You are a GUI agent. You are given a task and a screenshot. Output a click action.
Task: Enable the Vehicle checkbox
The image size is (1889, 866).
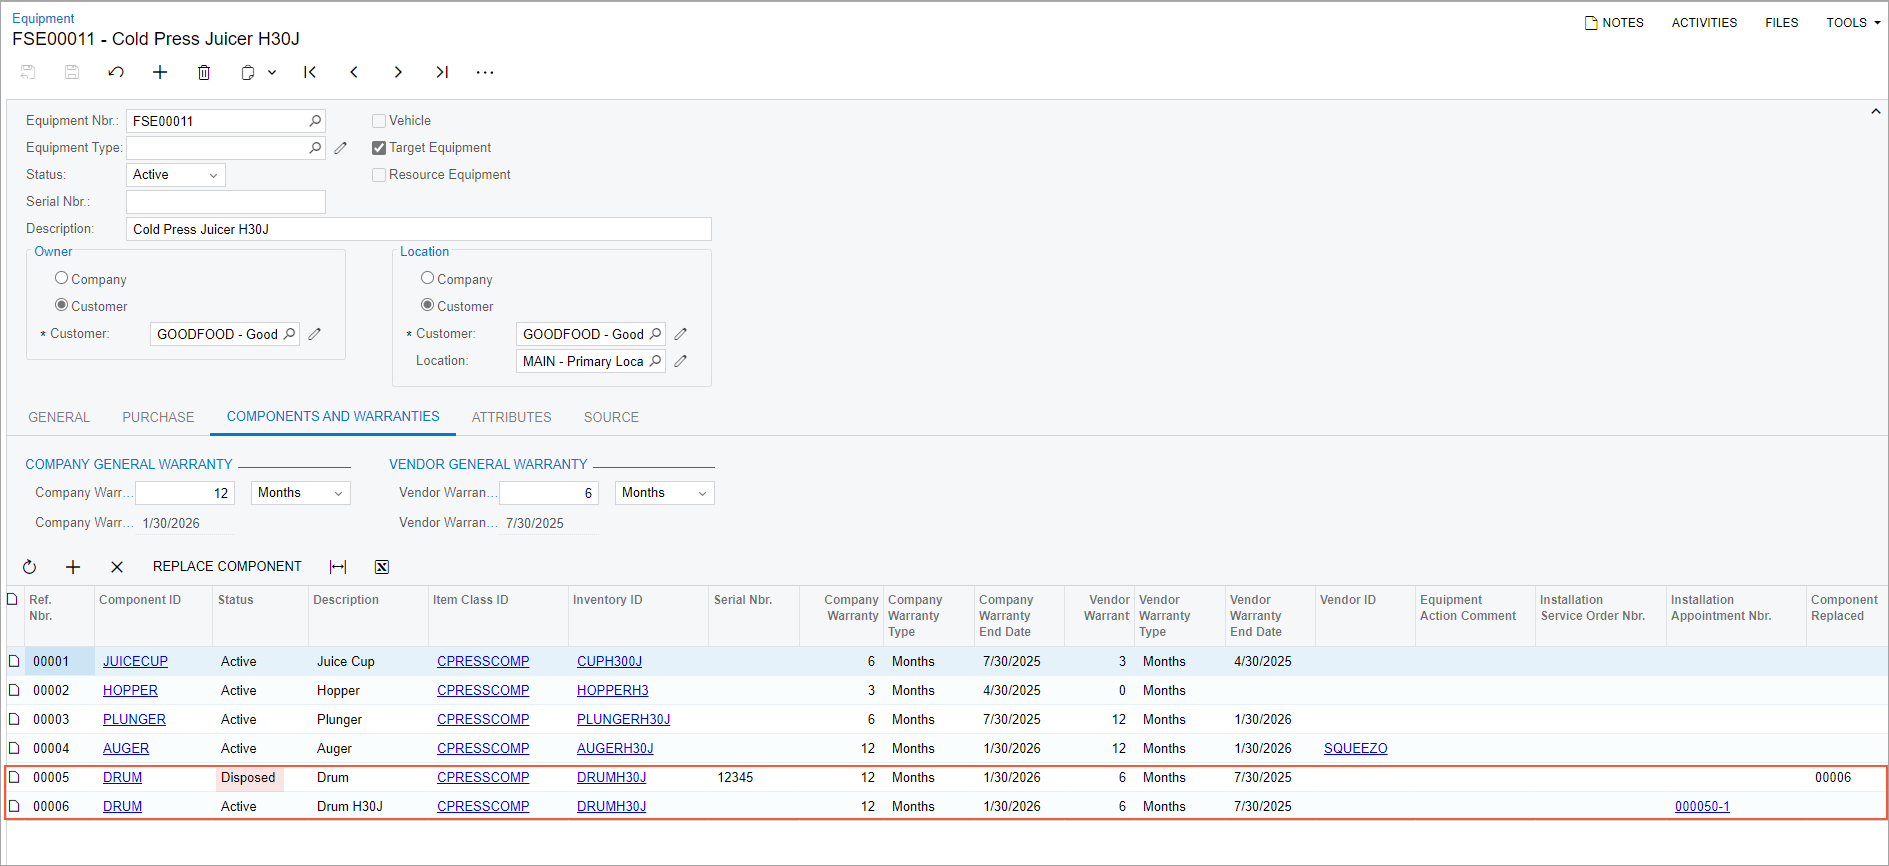379,121
